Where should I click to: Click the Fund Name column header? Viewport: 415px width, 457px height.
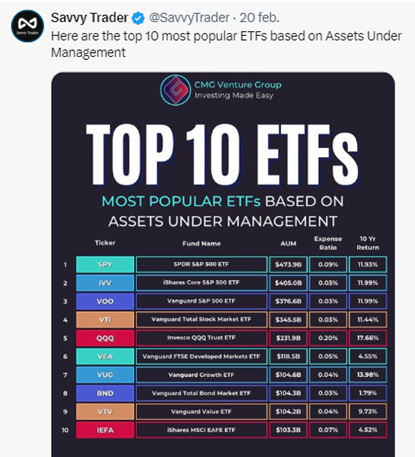pyautogui.click(x=201, y=244)
